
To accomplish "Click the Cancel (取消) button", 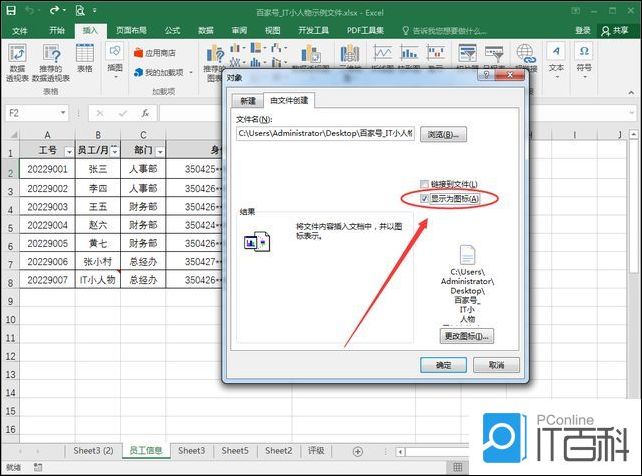I will [496, 365].
